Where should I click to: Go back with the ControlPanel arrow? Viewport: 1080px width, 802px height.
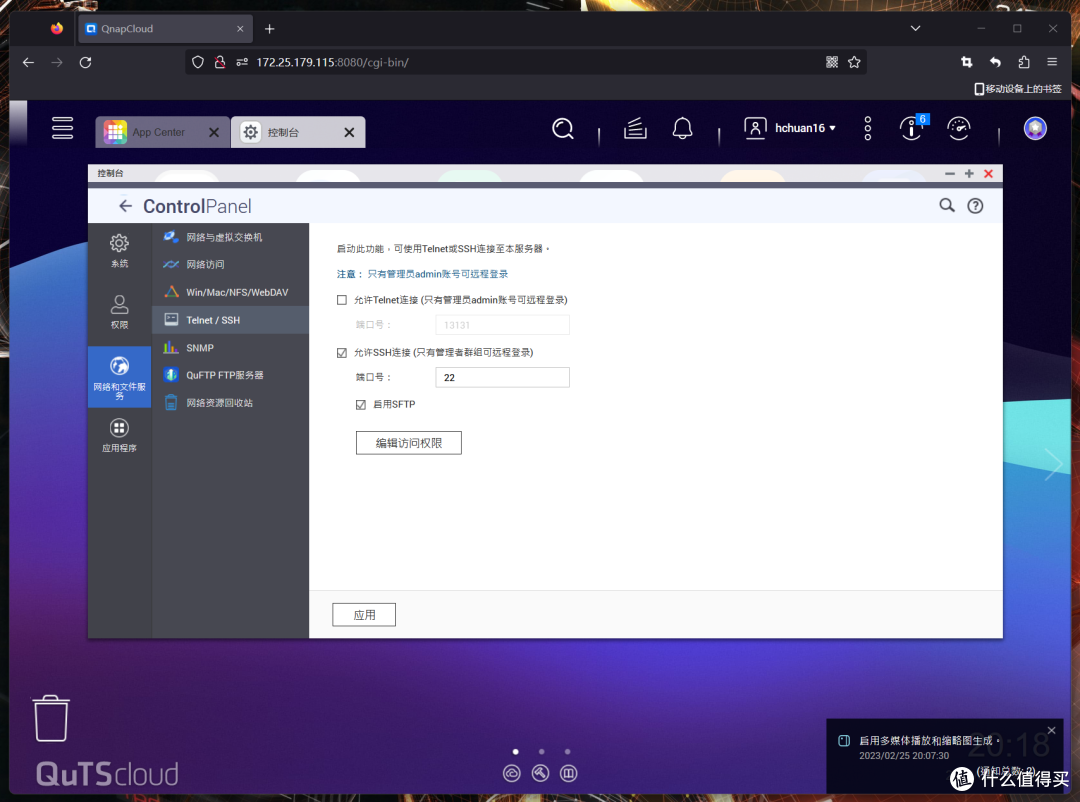click(x=125, y=206)
